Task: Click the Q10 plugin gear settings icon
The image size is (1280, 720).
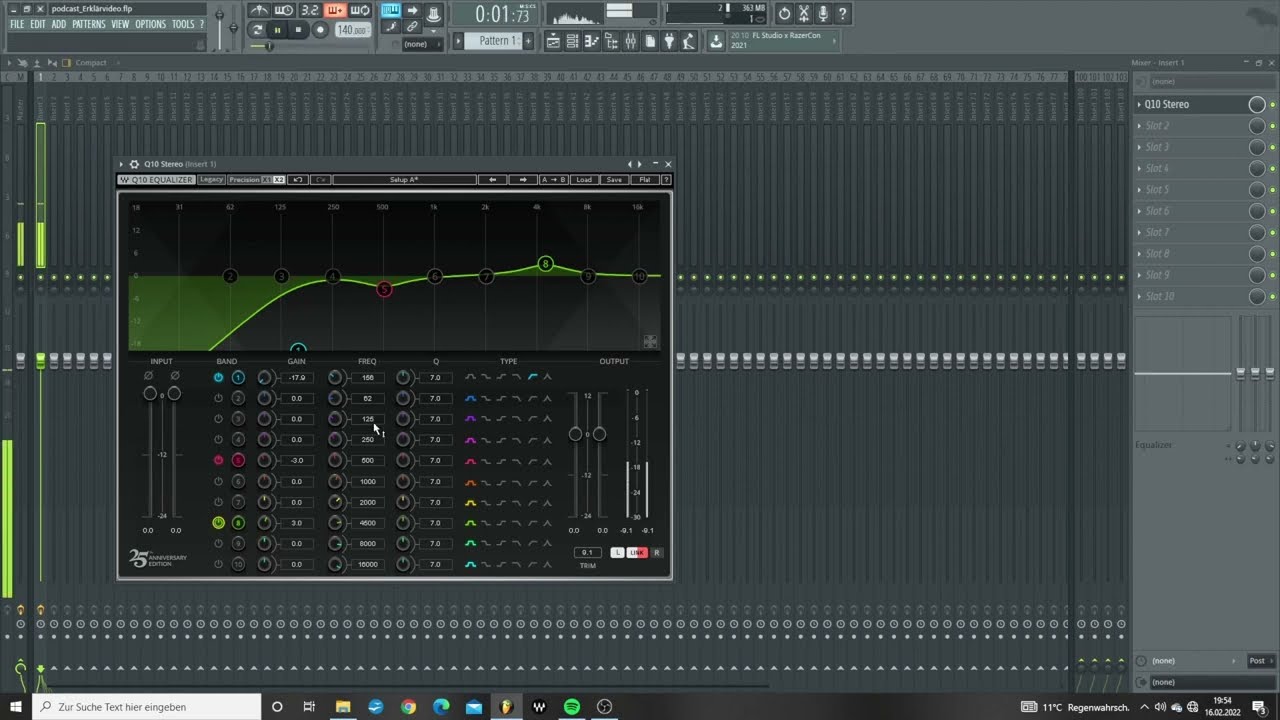Action: pyautogui.click(x=135, y=164)
